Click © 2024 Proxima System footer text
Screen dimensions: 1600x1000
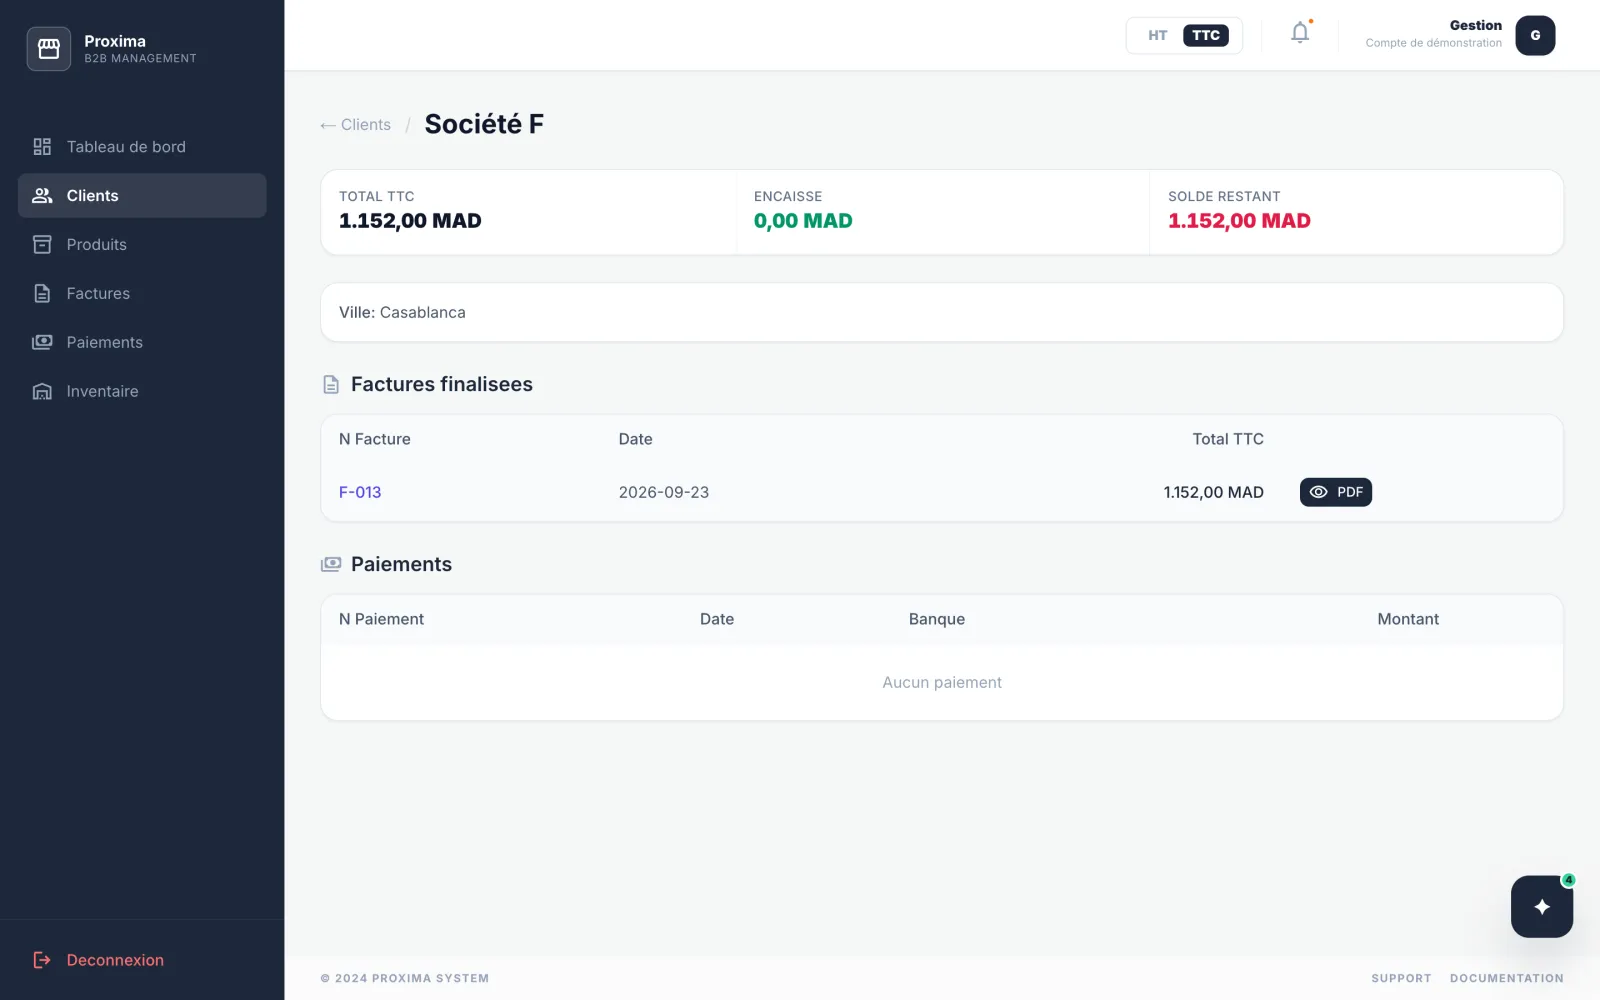coord(405,978)
